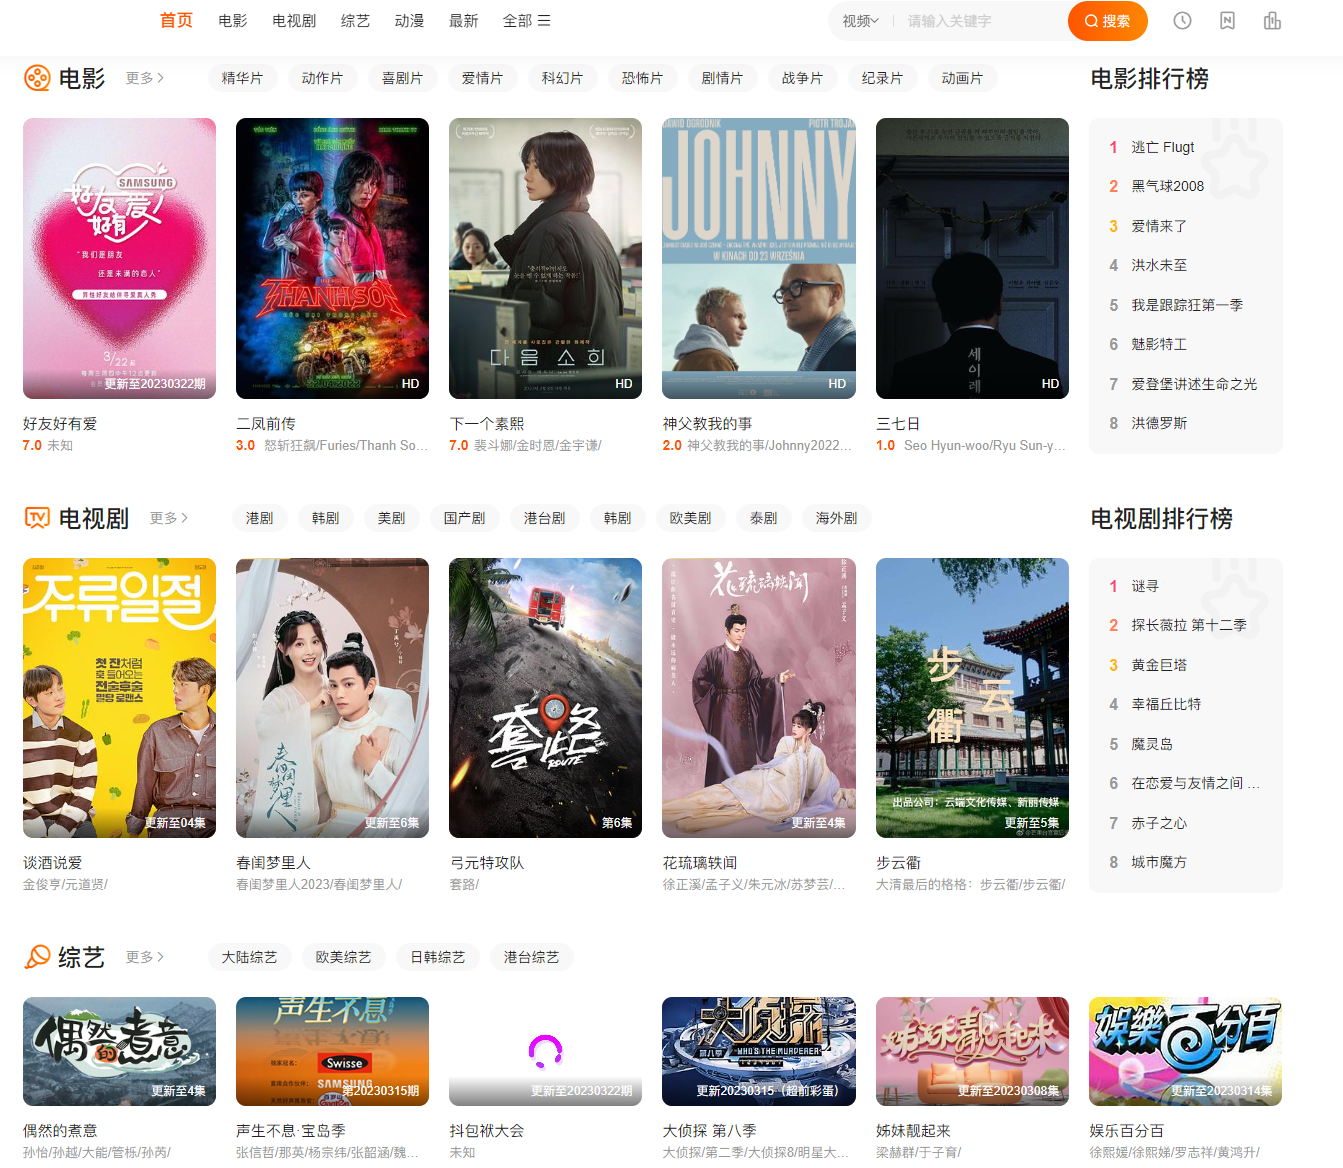Open the 春闺梦里人 drama poster
This screenshot has height=1168, width=1343.
pyautogui.click(x=332, y=698)
